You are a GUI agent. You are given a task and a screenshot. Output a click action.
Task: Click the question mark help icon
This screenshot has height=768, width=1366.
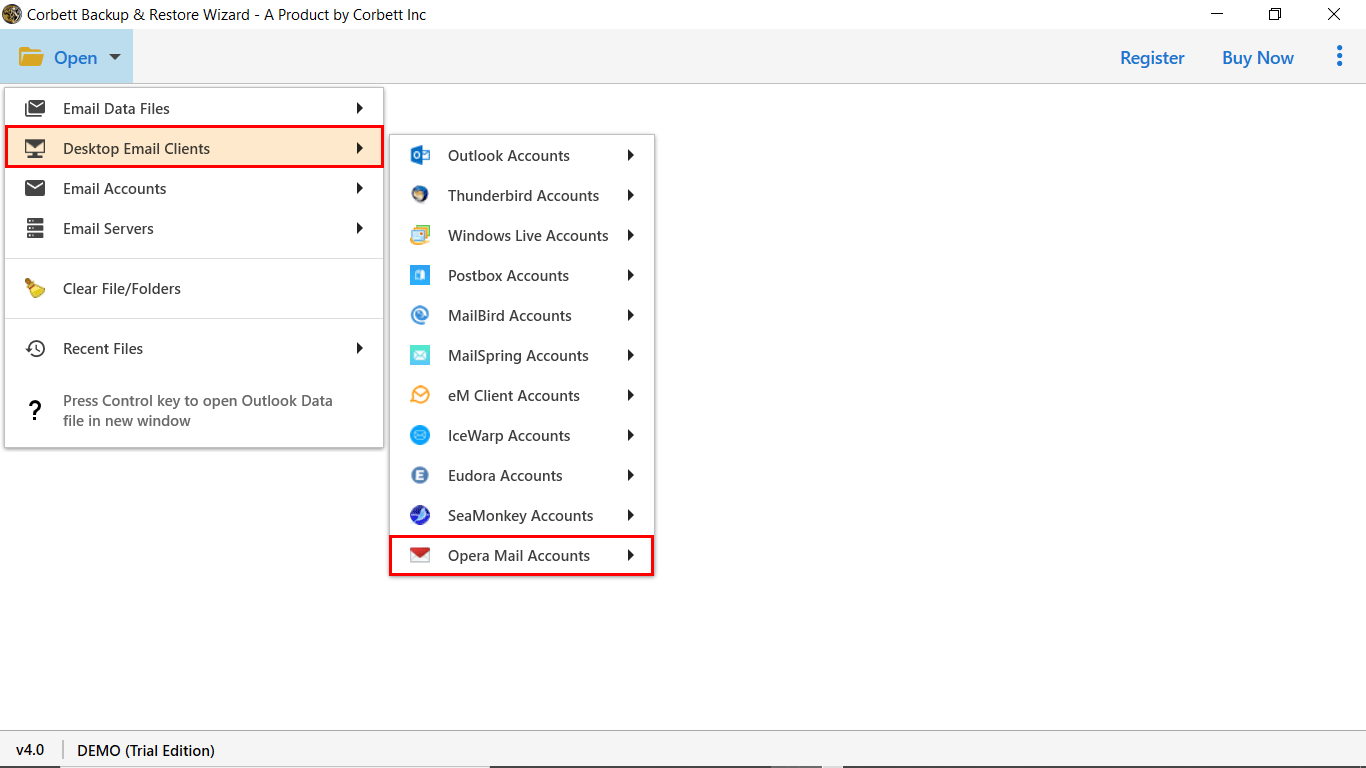(x=35, y=410)
